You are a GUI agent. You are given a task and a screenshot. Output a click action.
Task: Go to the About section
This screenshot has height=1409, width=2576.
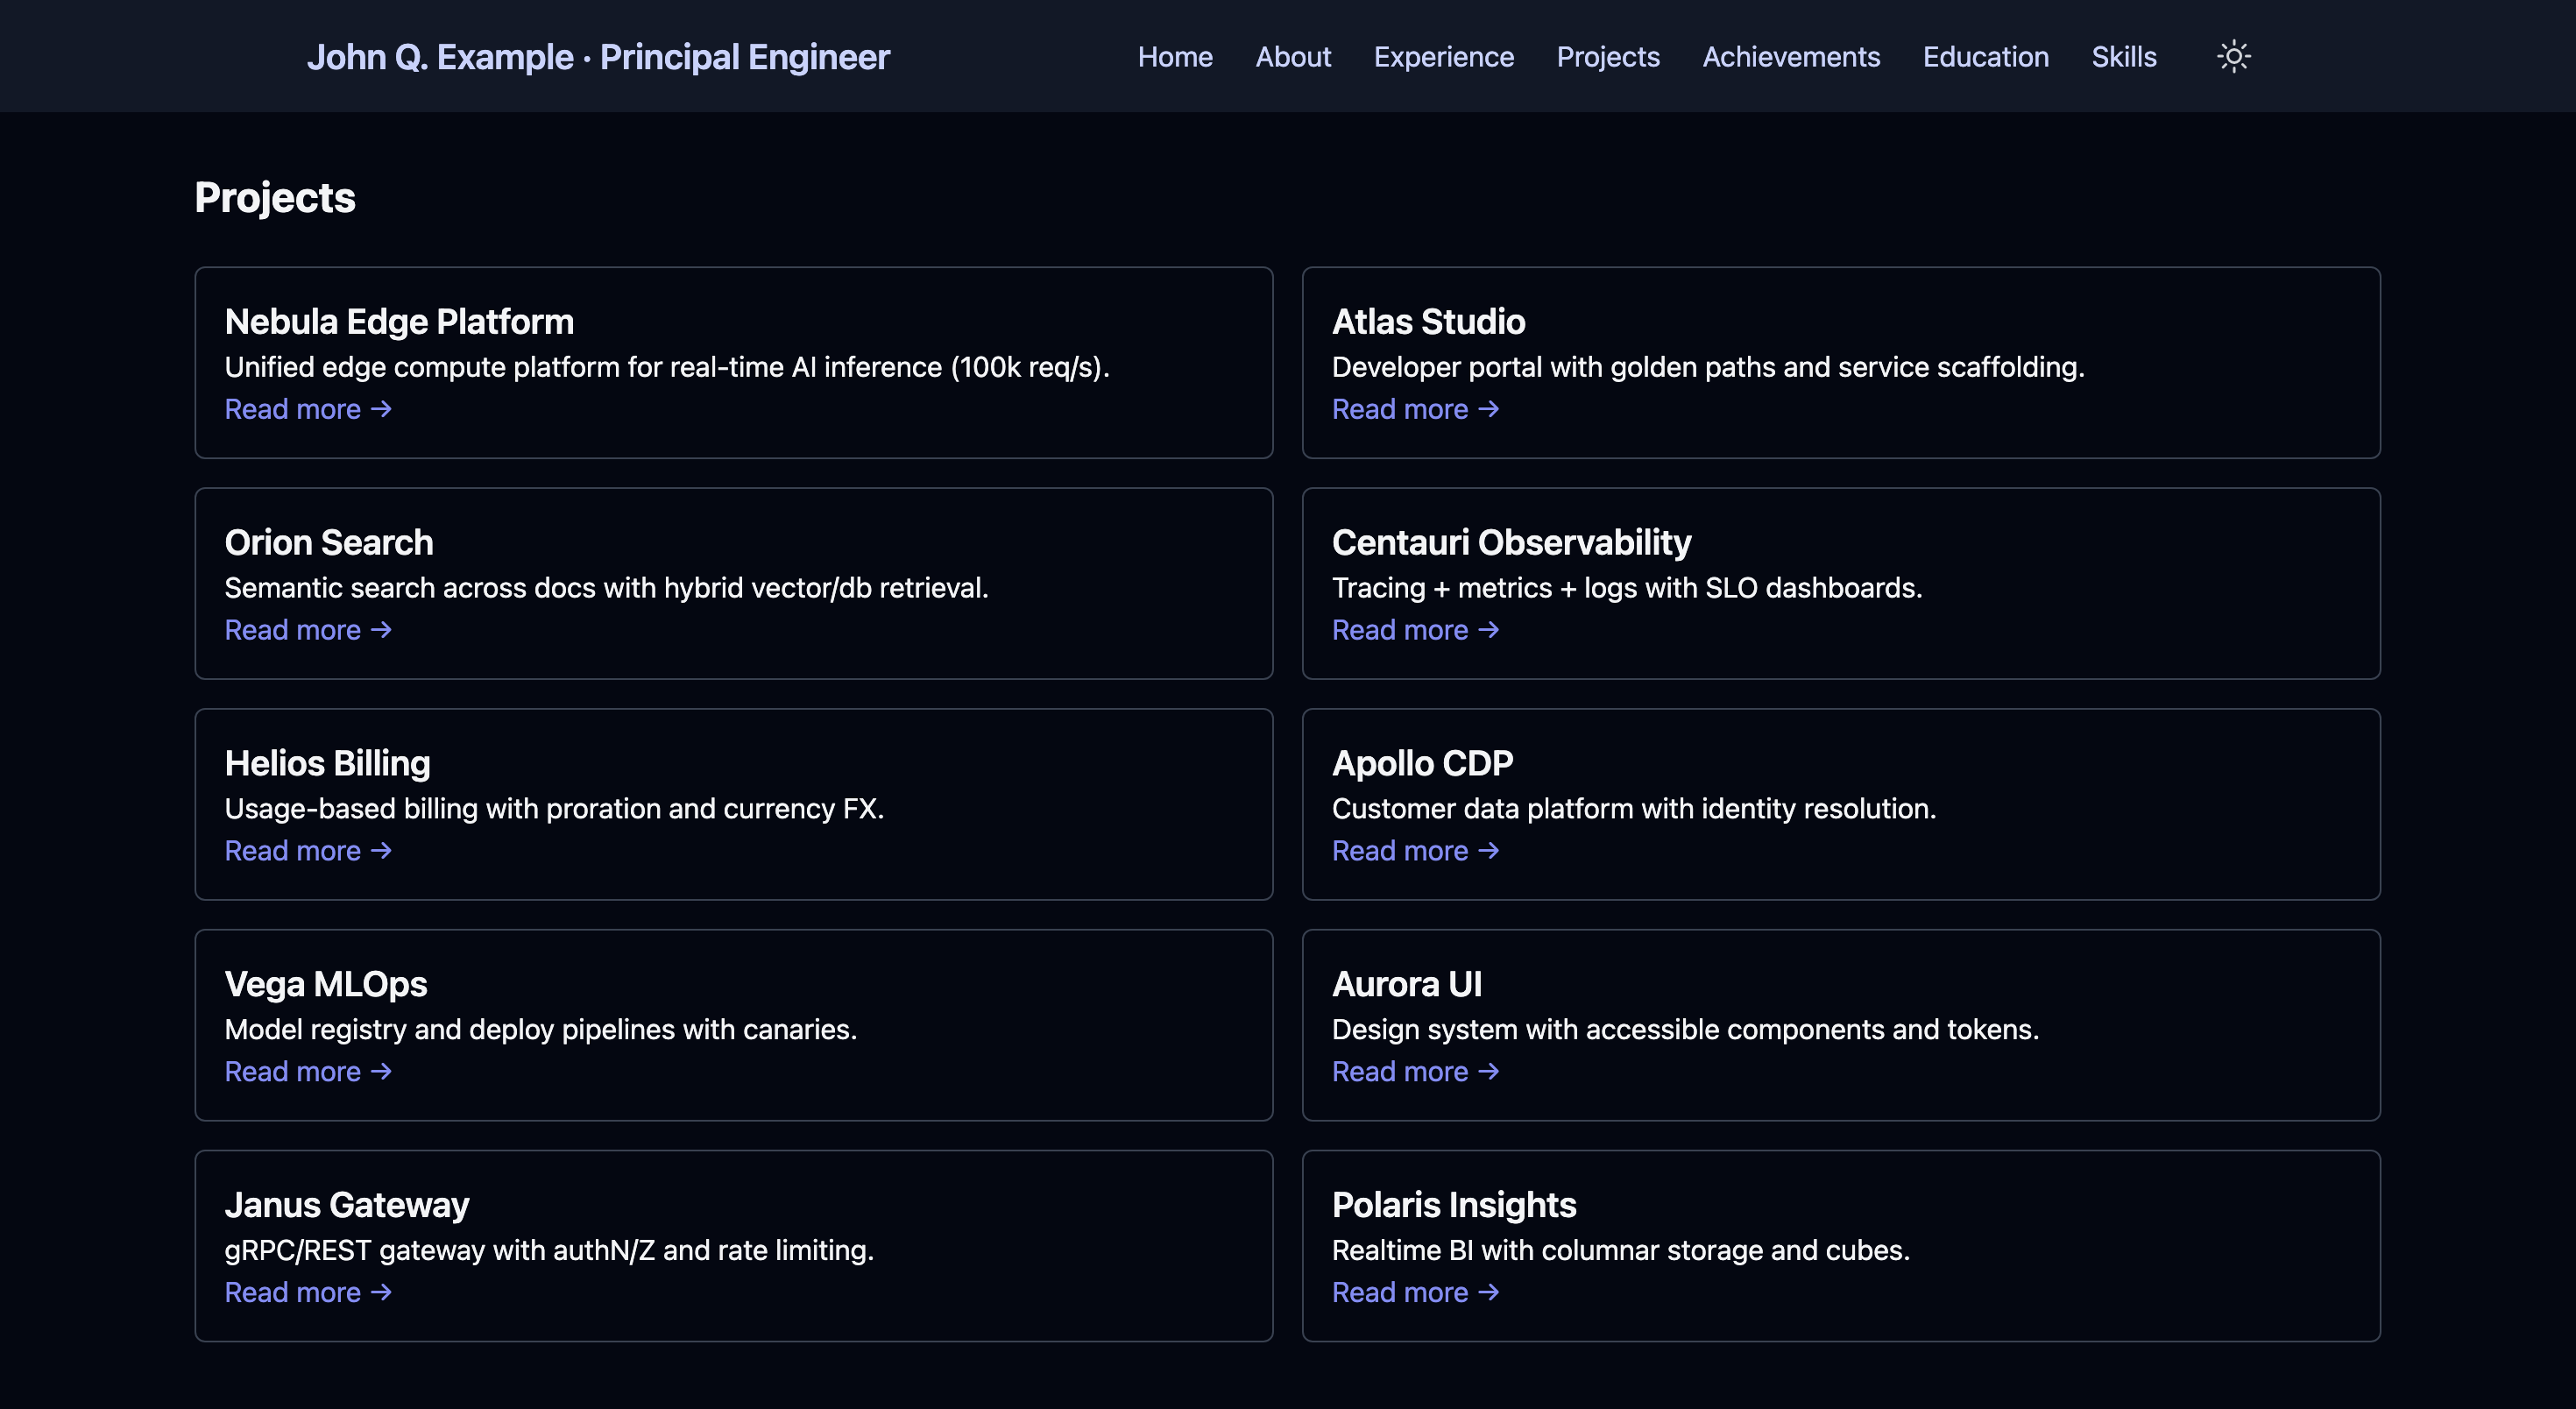pos(1292,57)
